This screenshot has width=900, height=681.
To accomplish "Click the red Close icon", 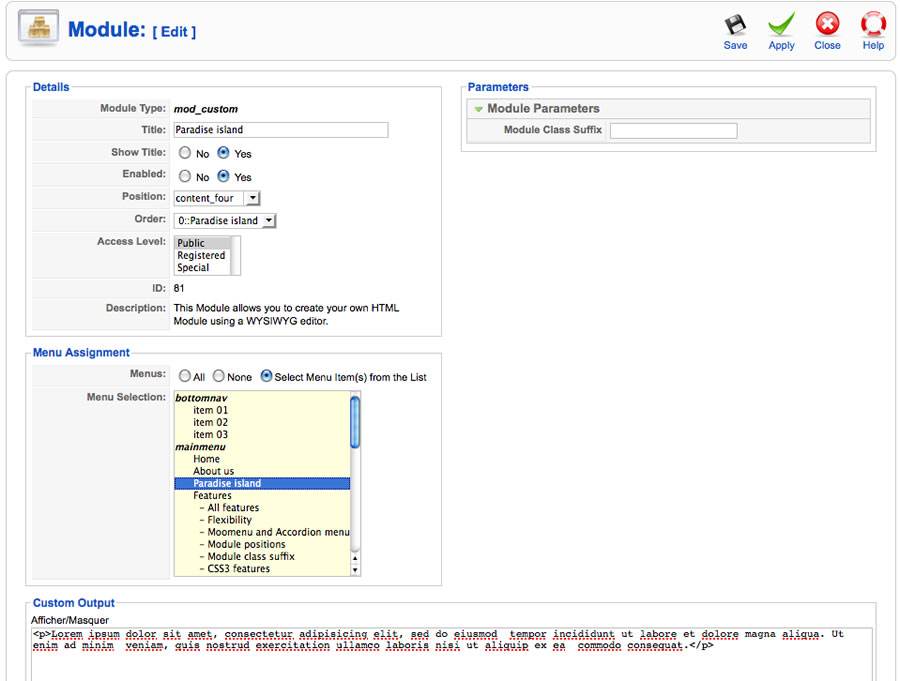I will pos(827,24).
